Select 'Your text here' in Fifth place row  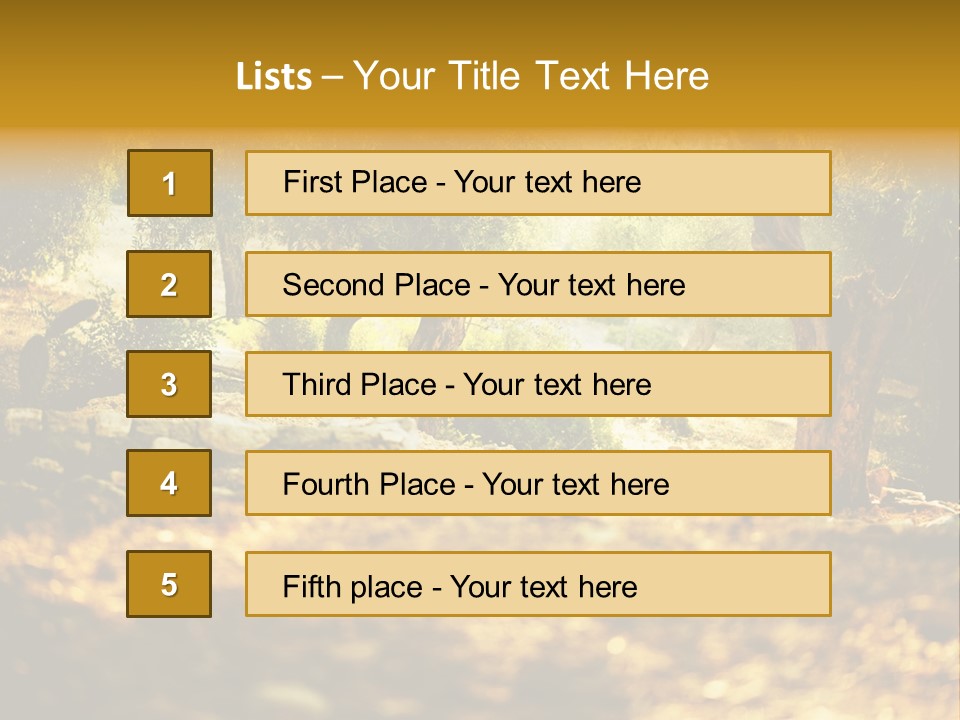tap(543, 586)
